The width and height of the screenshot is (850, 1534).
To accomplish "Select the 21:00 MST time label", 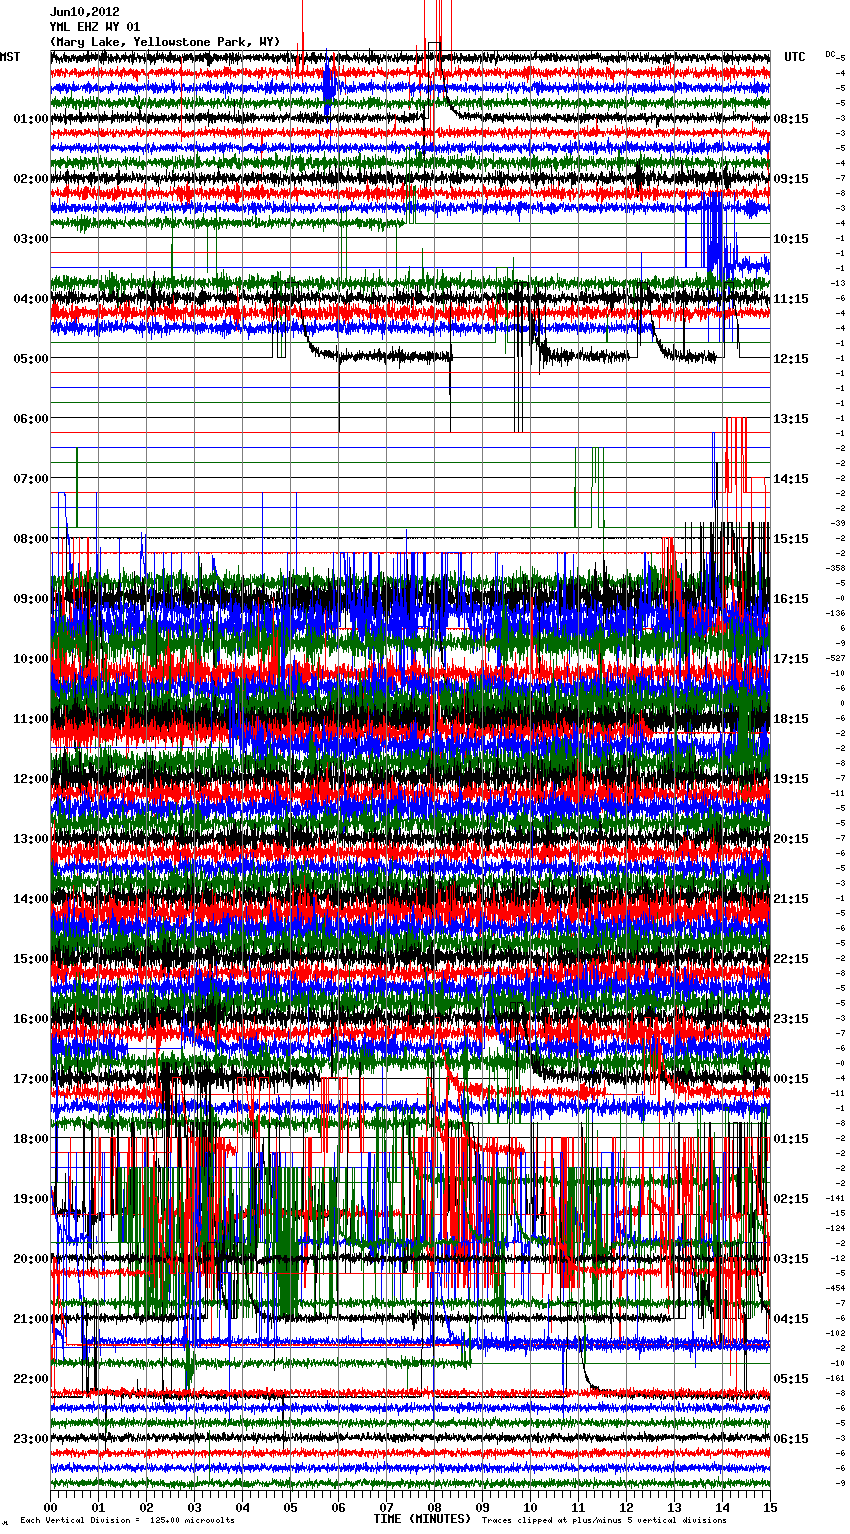I will [x=31, y=1319].
